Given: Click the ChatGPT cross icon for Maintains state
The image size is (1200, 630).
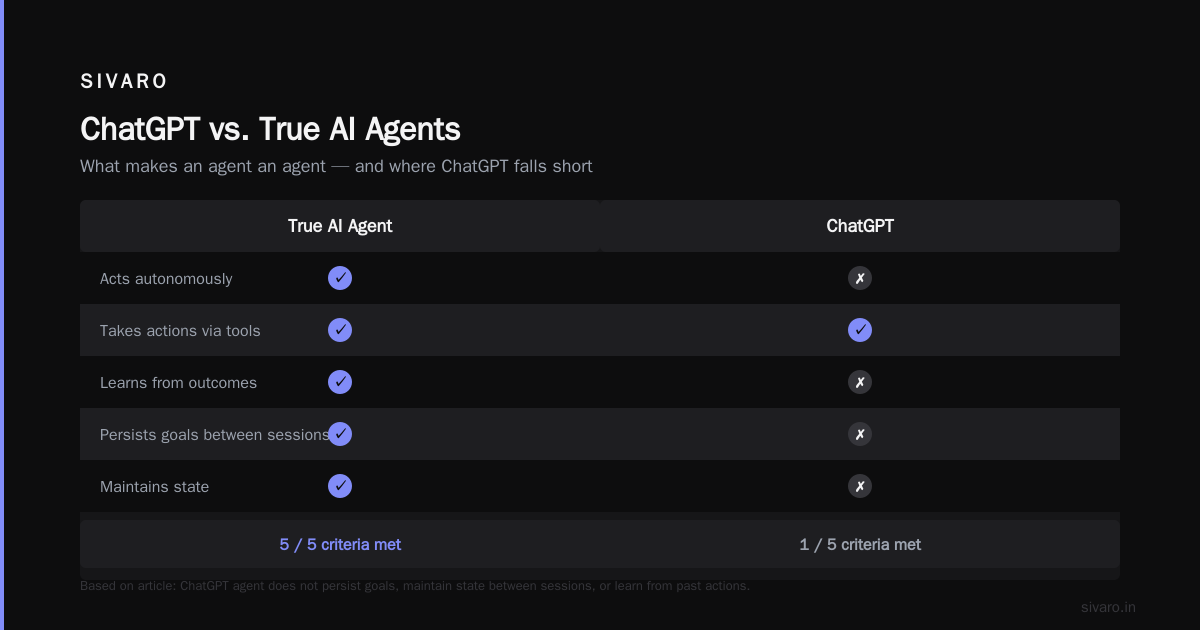Looking at the screenshot, I should (860, 486).
